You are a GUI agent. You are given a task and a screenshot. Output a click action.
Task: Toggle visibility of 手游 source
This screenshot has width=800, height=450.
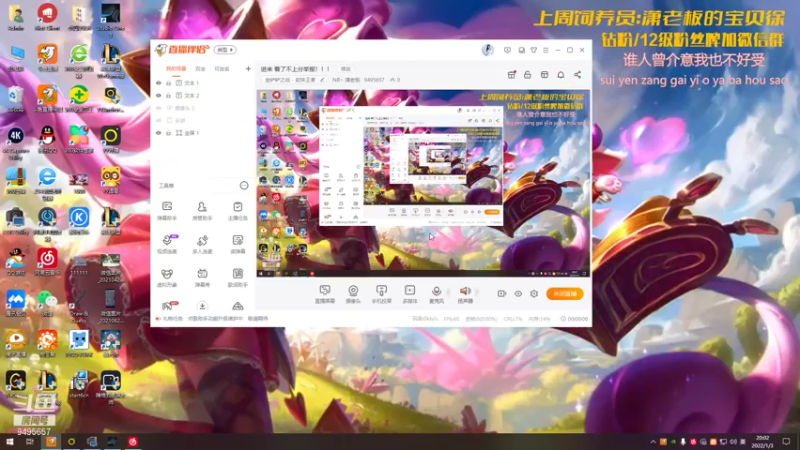(159, 120)
